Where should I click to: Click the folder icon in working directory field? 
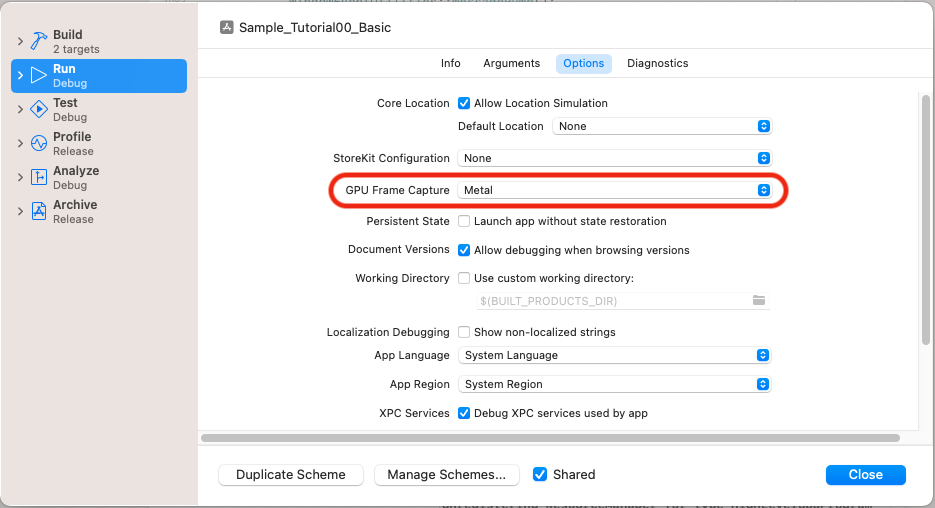[x=758, y=301]
